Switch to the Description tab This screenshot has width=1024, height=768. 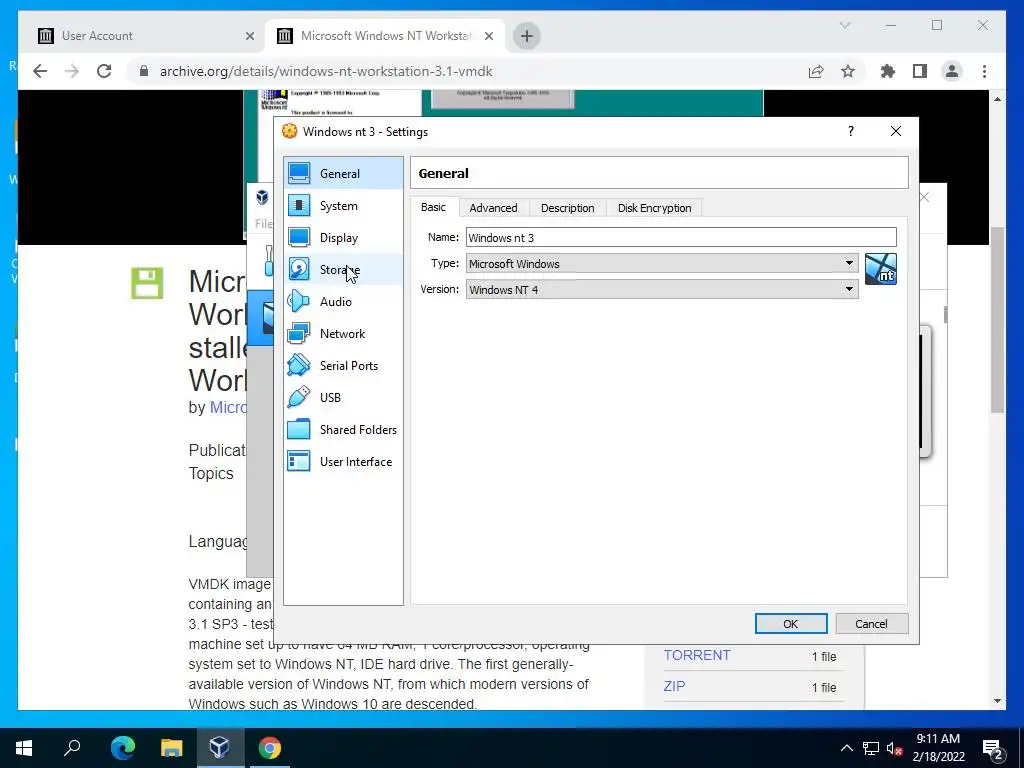568,208
